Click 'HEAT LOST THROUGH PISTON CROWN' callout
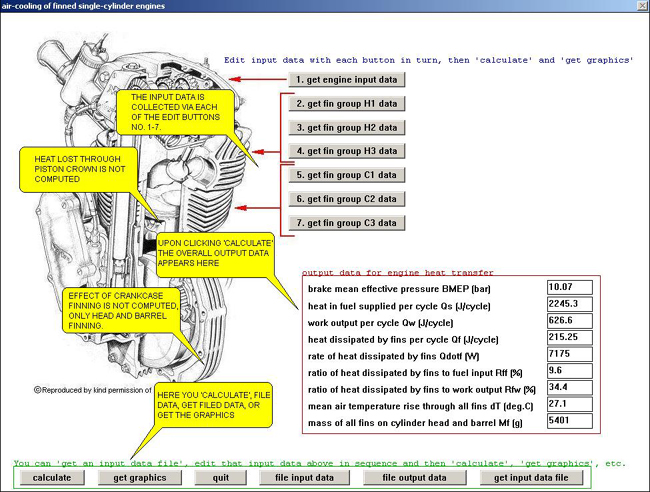Image resolution: width=650 pixels, height=492 pixels. point(79,169)
